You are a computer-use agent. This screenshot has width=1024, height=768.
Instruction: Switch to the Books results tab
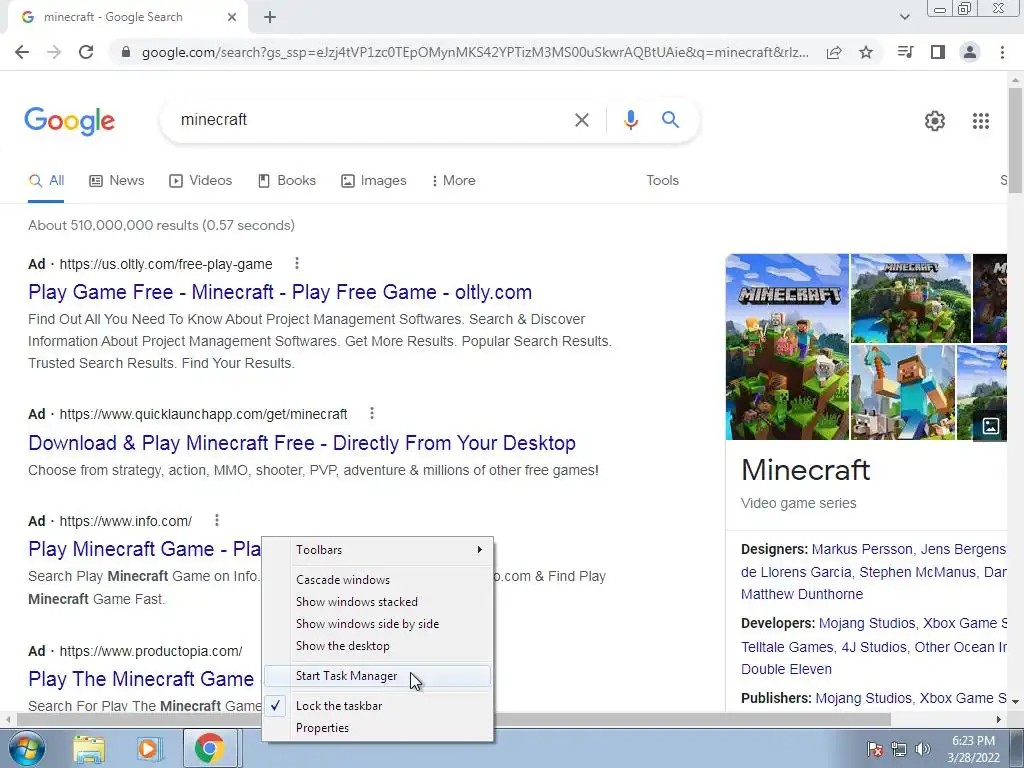(287, 181)
